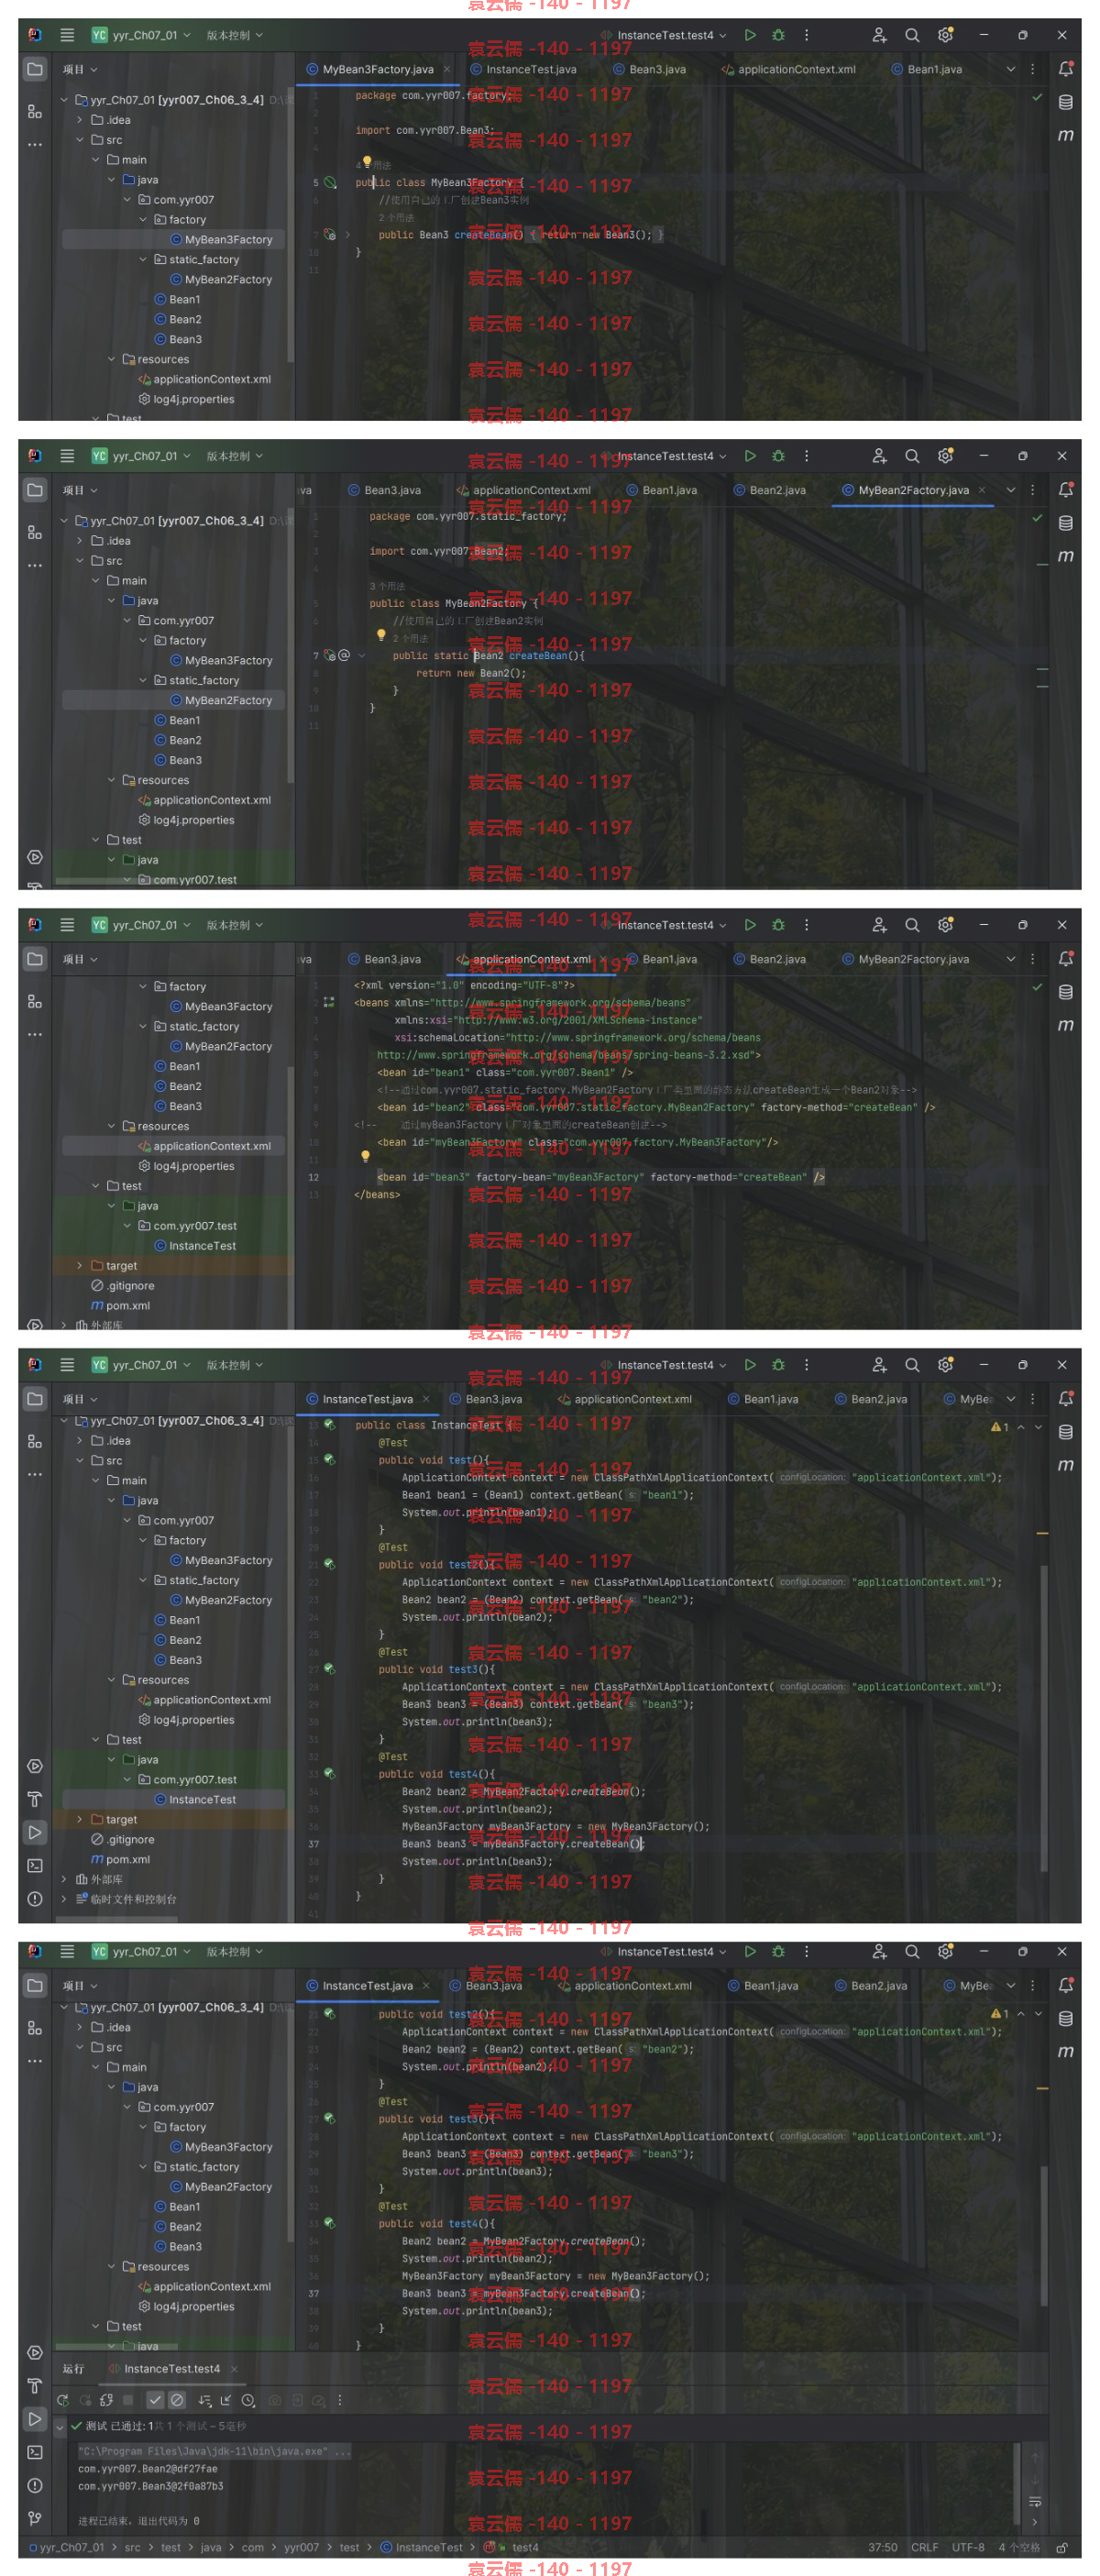1100x2576 pixels.
Task: Unfold the collapsed createBean method in MyBean3Factory
Action: pyautogui.click(x=348, y=235)
